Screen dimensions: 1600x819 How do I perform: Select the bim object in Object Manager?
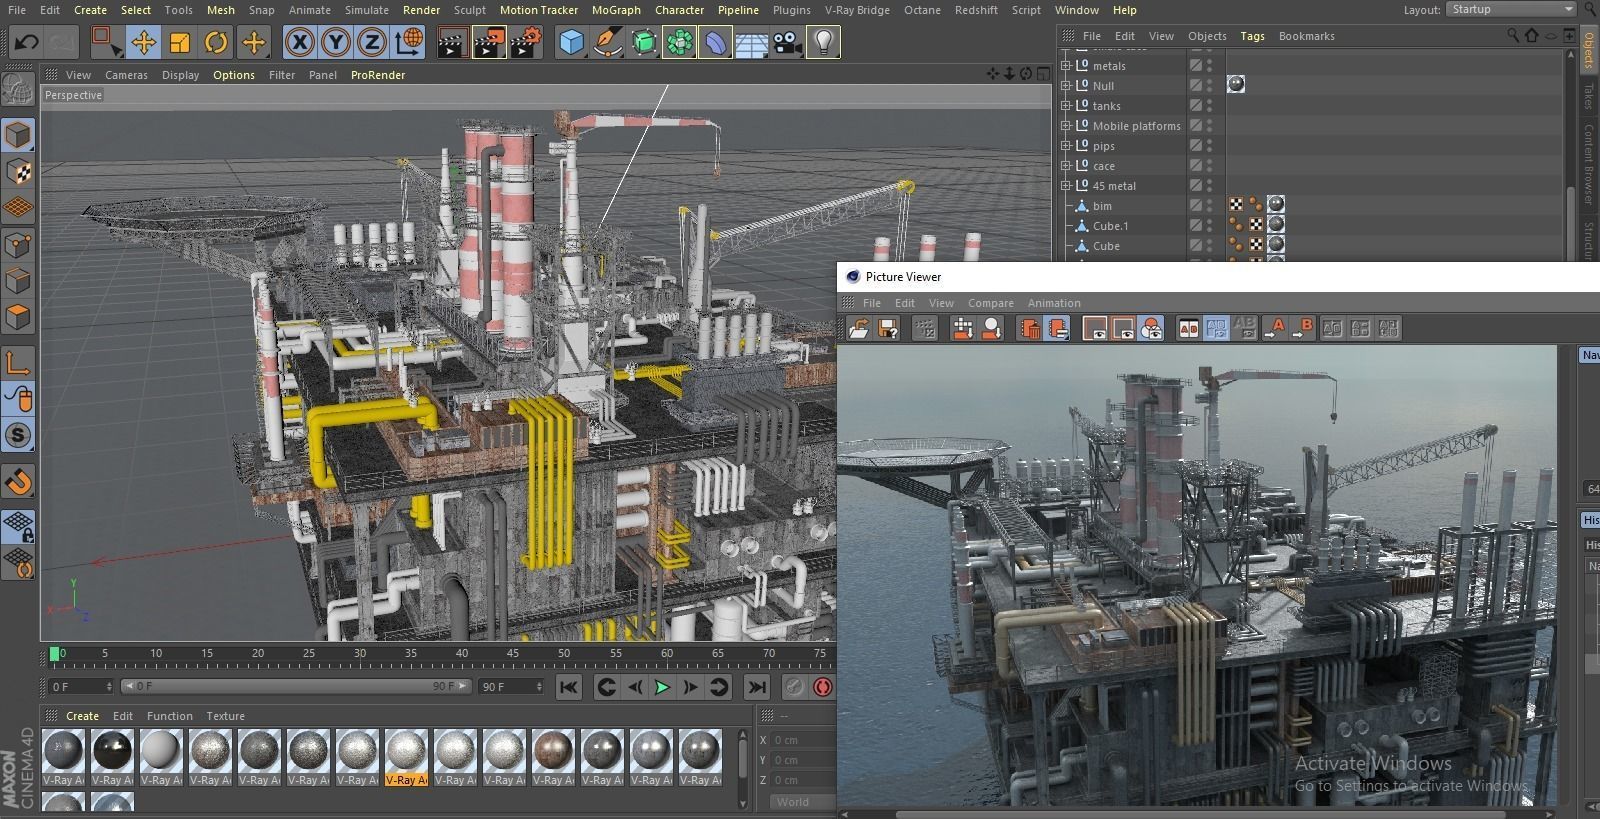coord(1102,206)
